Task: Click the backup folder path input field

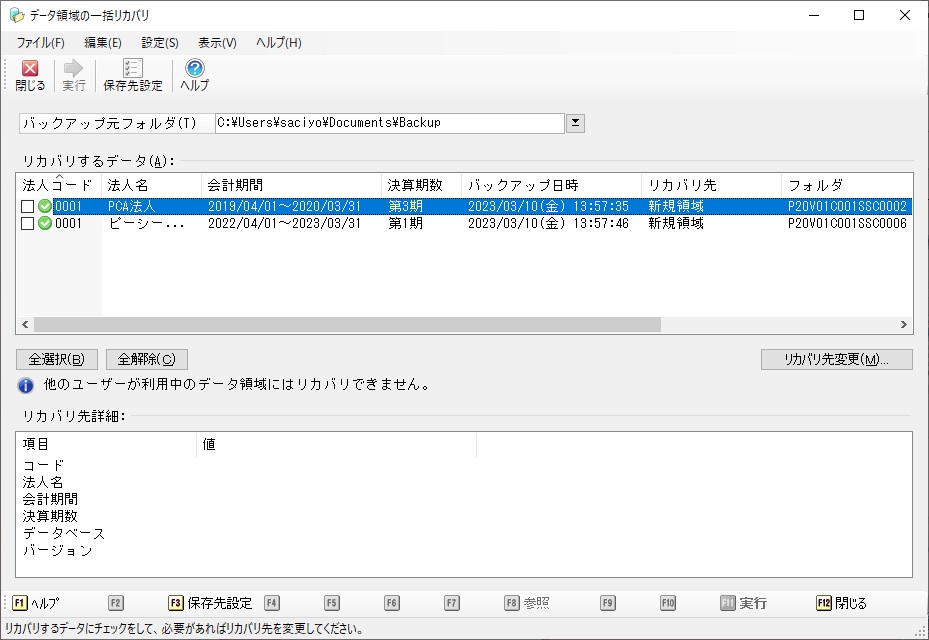Action: tap(390, 123)
